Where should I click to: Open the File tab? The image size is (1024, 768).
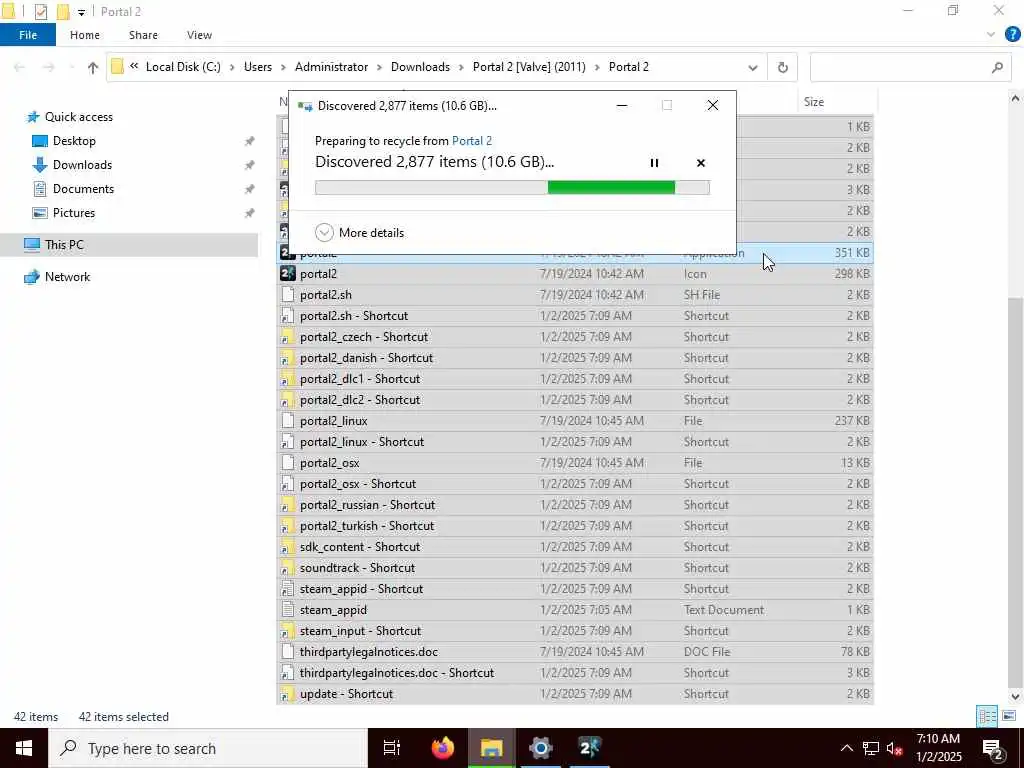(27, 35)
